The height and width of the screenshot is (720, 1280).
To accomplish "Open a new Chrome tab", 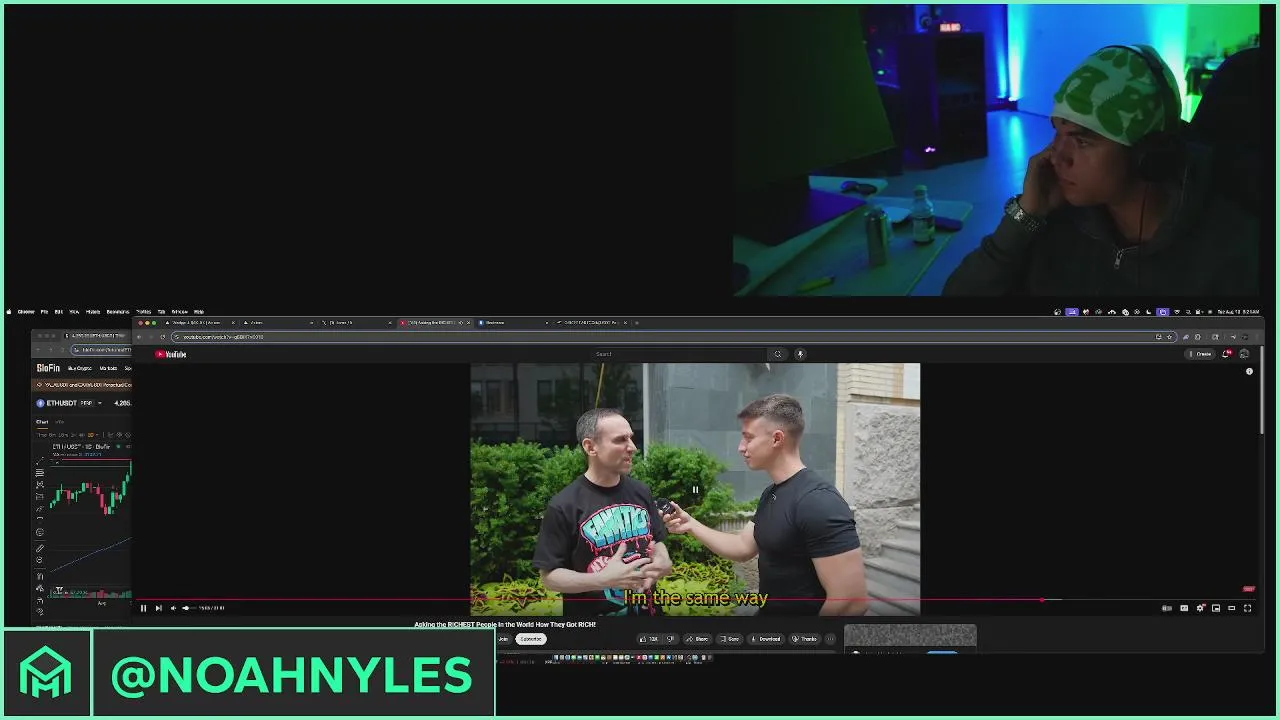I will (x=636, y=323).
